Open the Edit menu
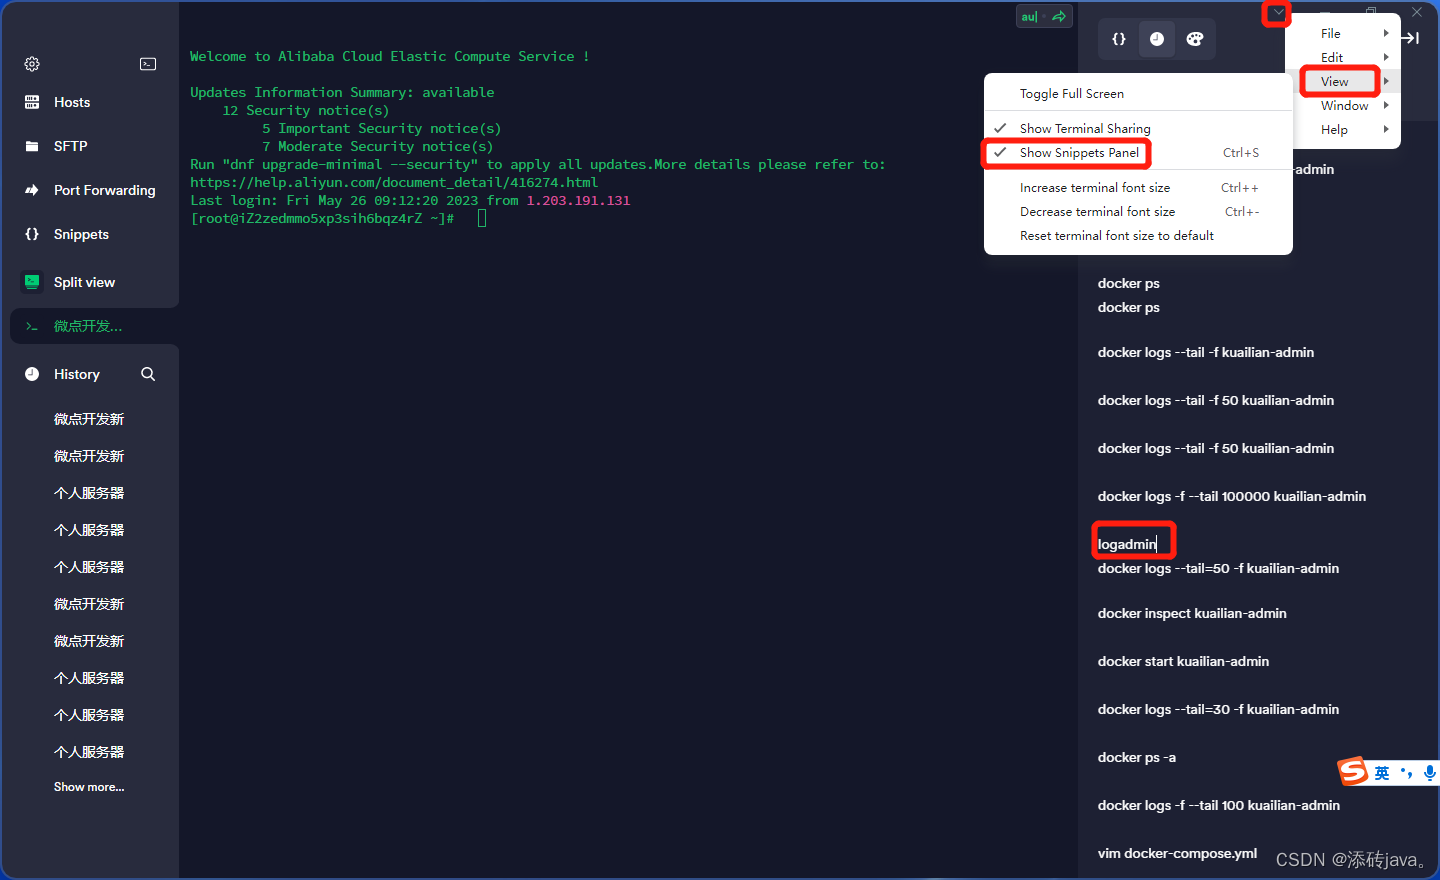This screenshot has width=1440, height=880. [x=1331, y=57]
